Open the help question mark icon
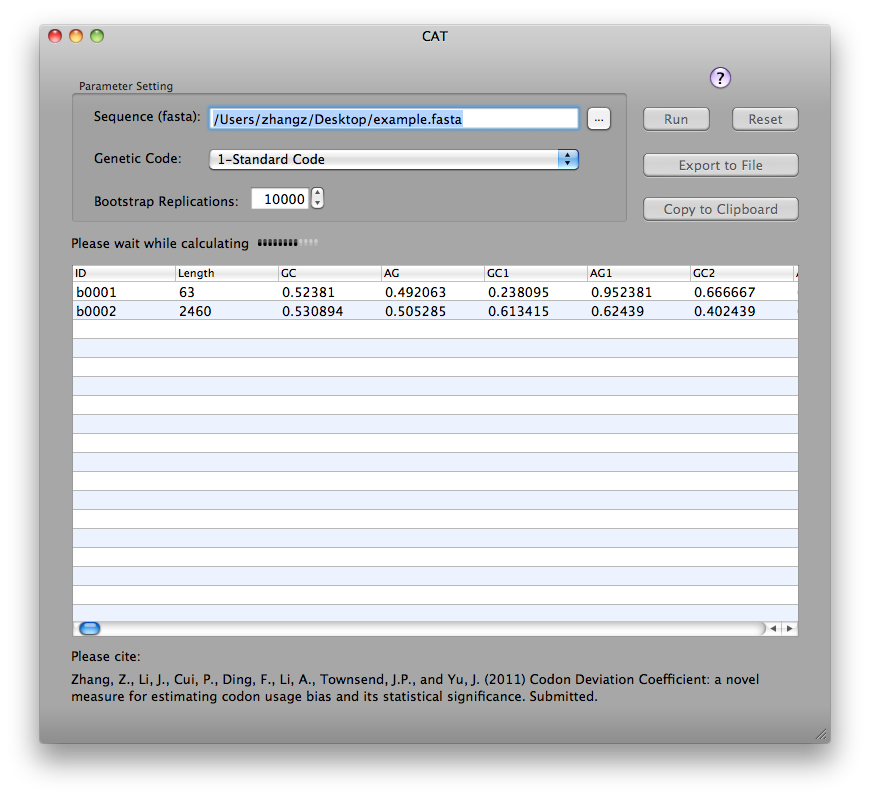870x798 pixels. (x=720, y=78)
